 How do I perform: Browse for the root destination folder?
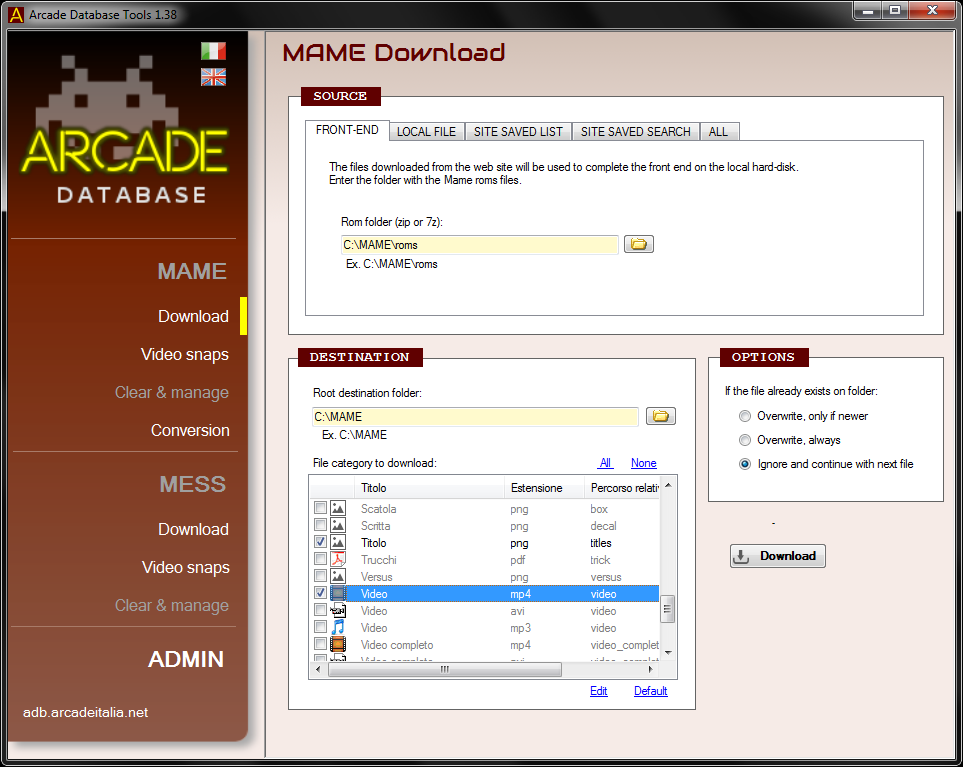click(x=661, y=416)
